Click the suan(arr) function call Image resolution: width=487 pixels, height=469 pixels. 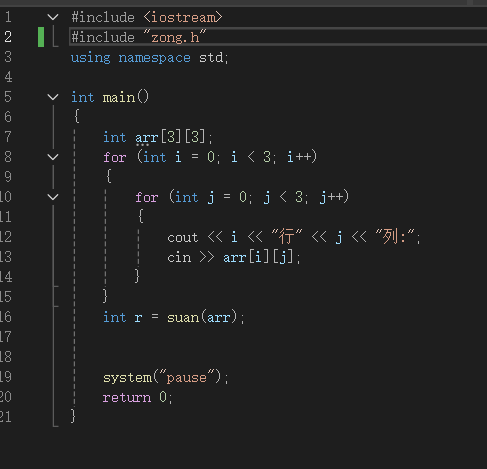[202, 317]
